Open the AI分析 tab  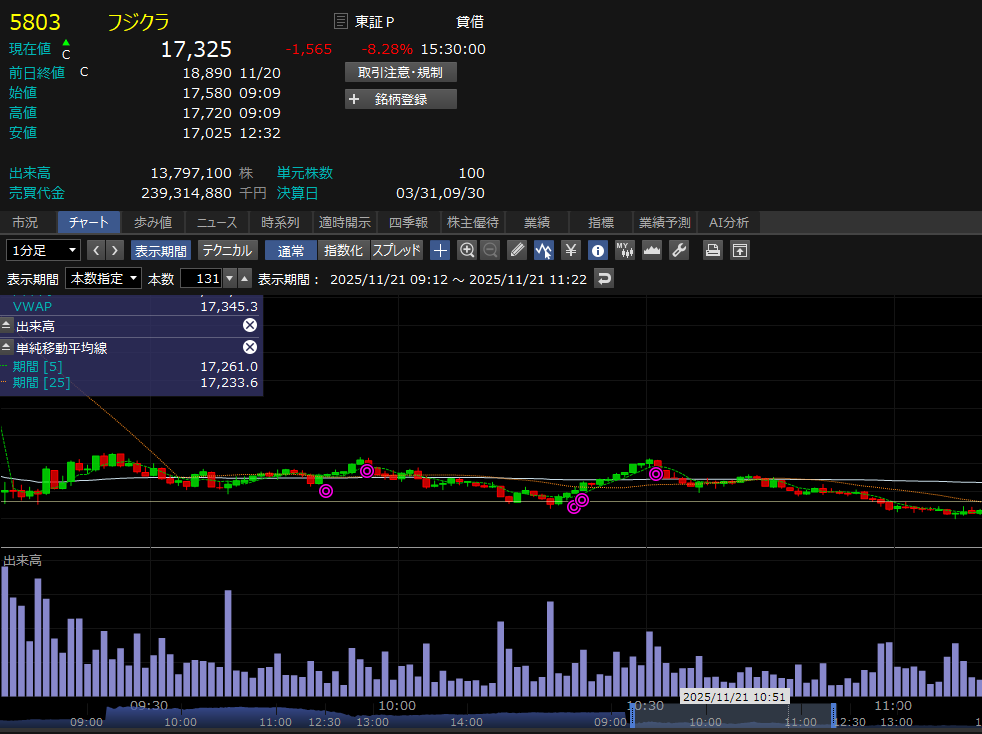[x=728, y=222]
